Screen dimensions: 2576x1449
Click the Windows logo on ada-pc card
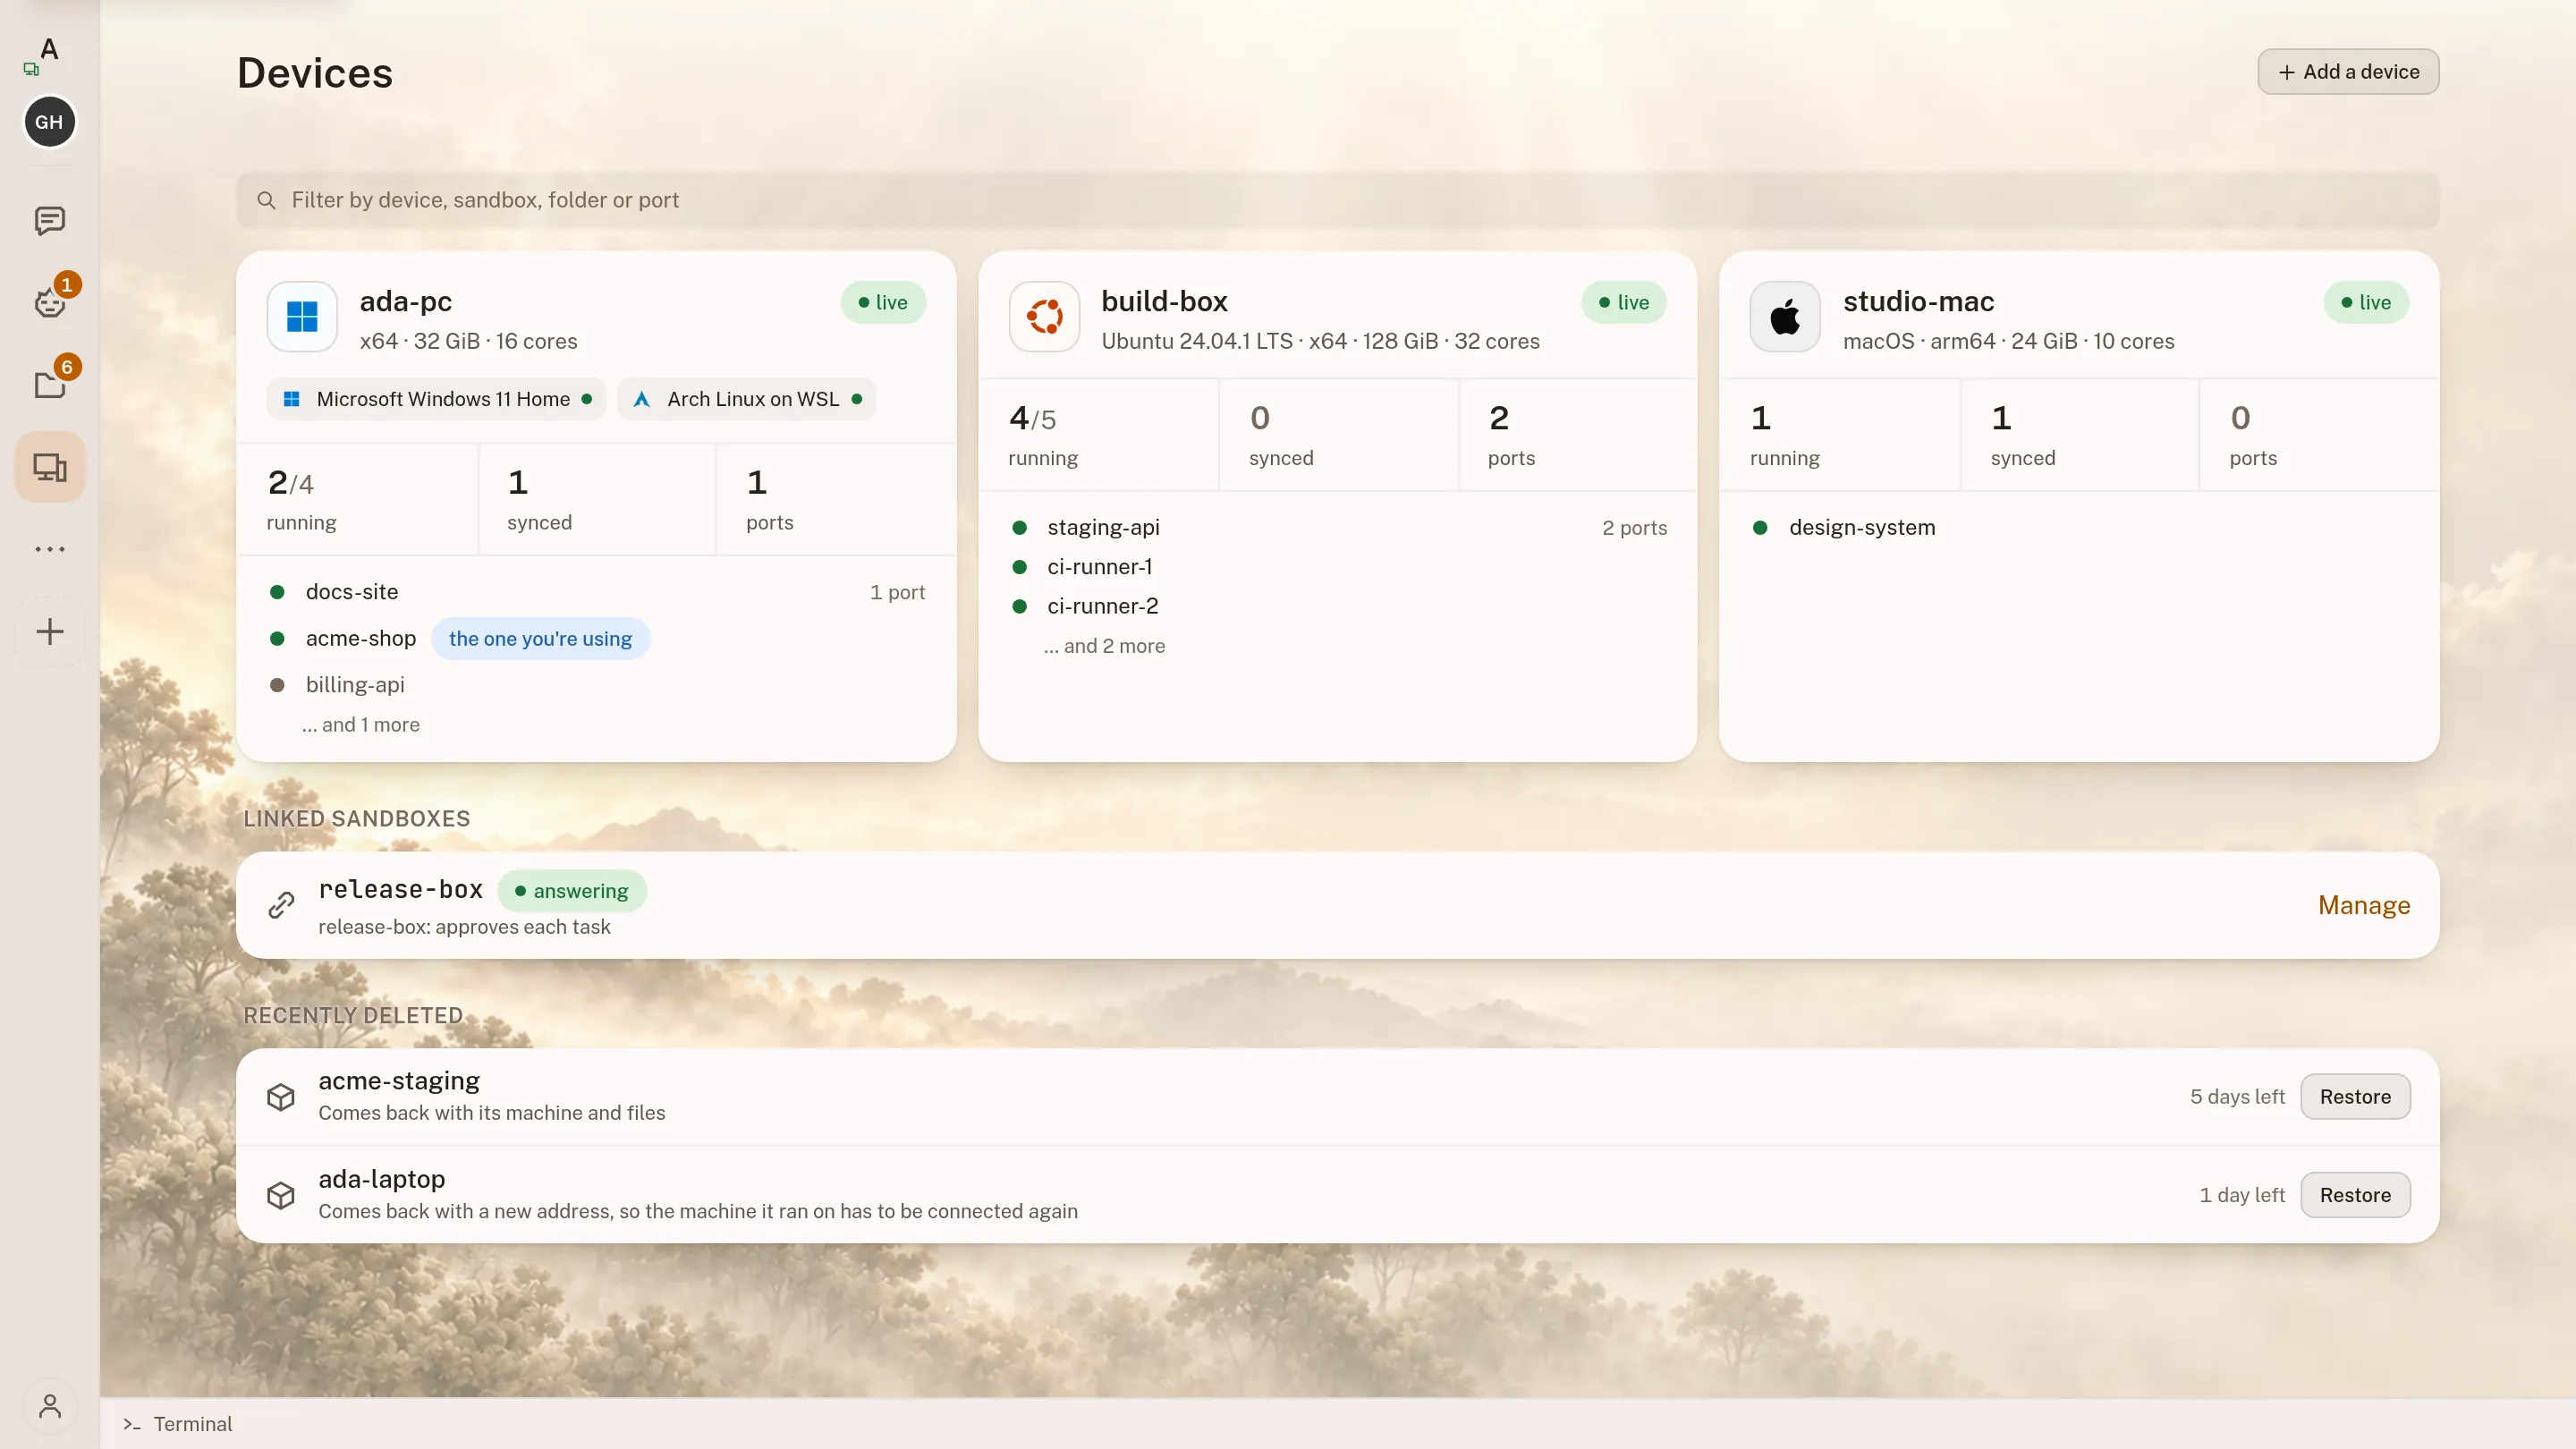coord(302,317)
